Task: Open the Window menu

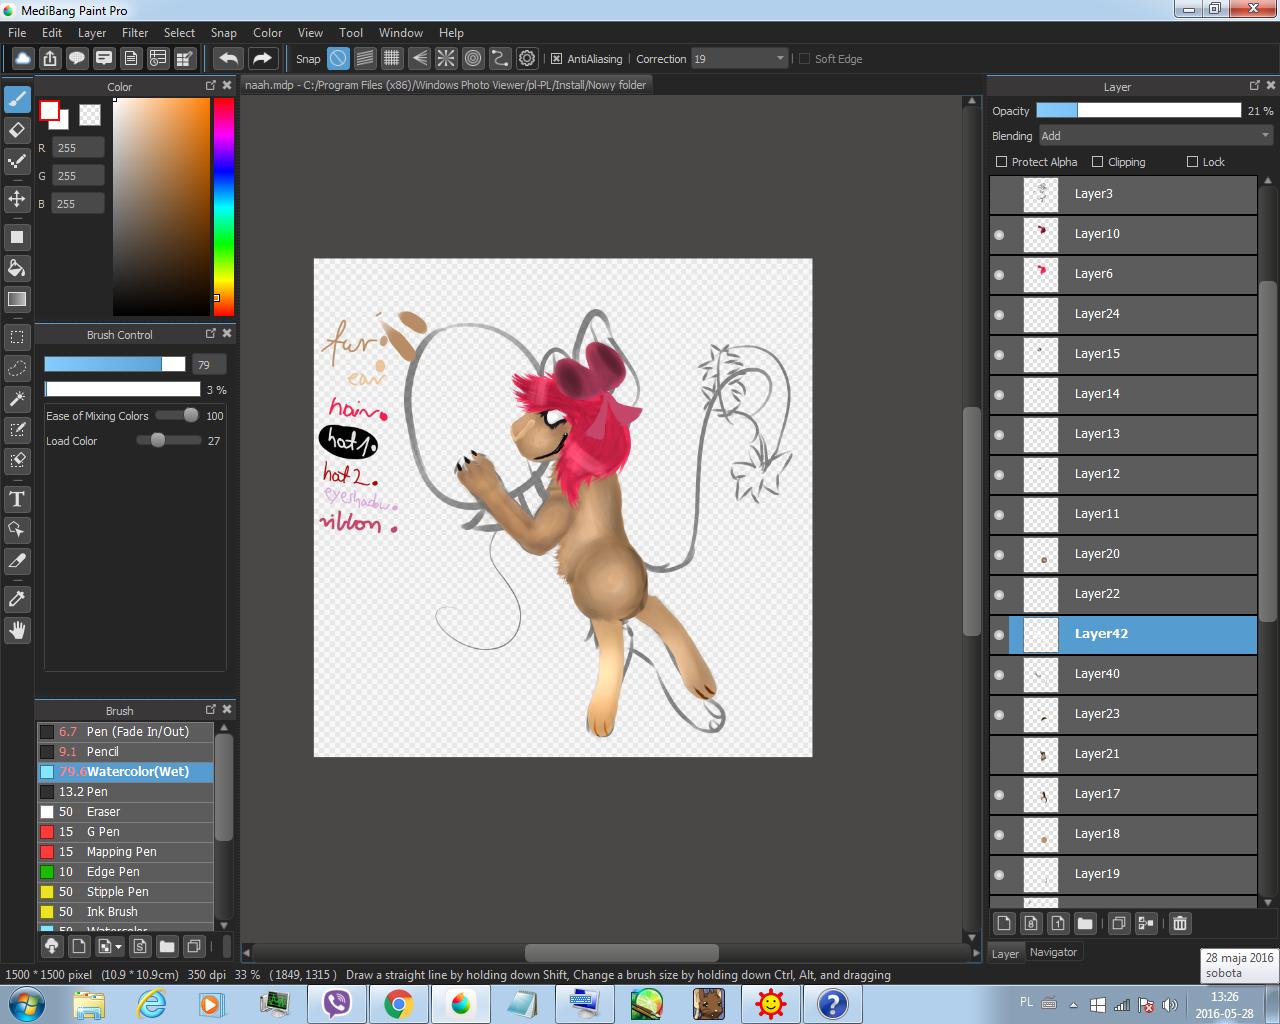Action: pyautogui.click(x=400, y=33)
